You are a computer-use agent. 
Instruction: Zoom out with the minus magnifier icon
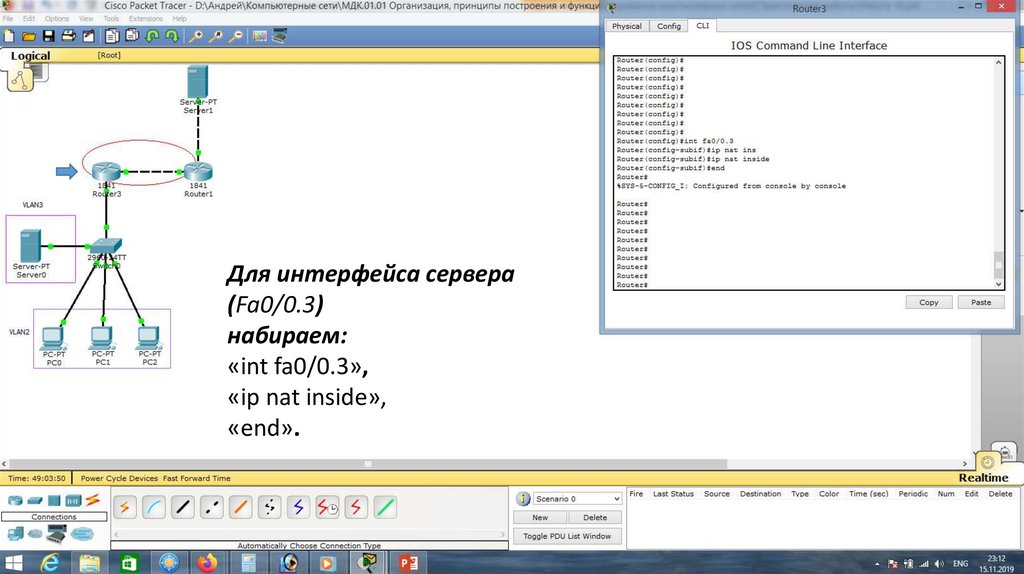click(x=236, y=36)
